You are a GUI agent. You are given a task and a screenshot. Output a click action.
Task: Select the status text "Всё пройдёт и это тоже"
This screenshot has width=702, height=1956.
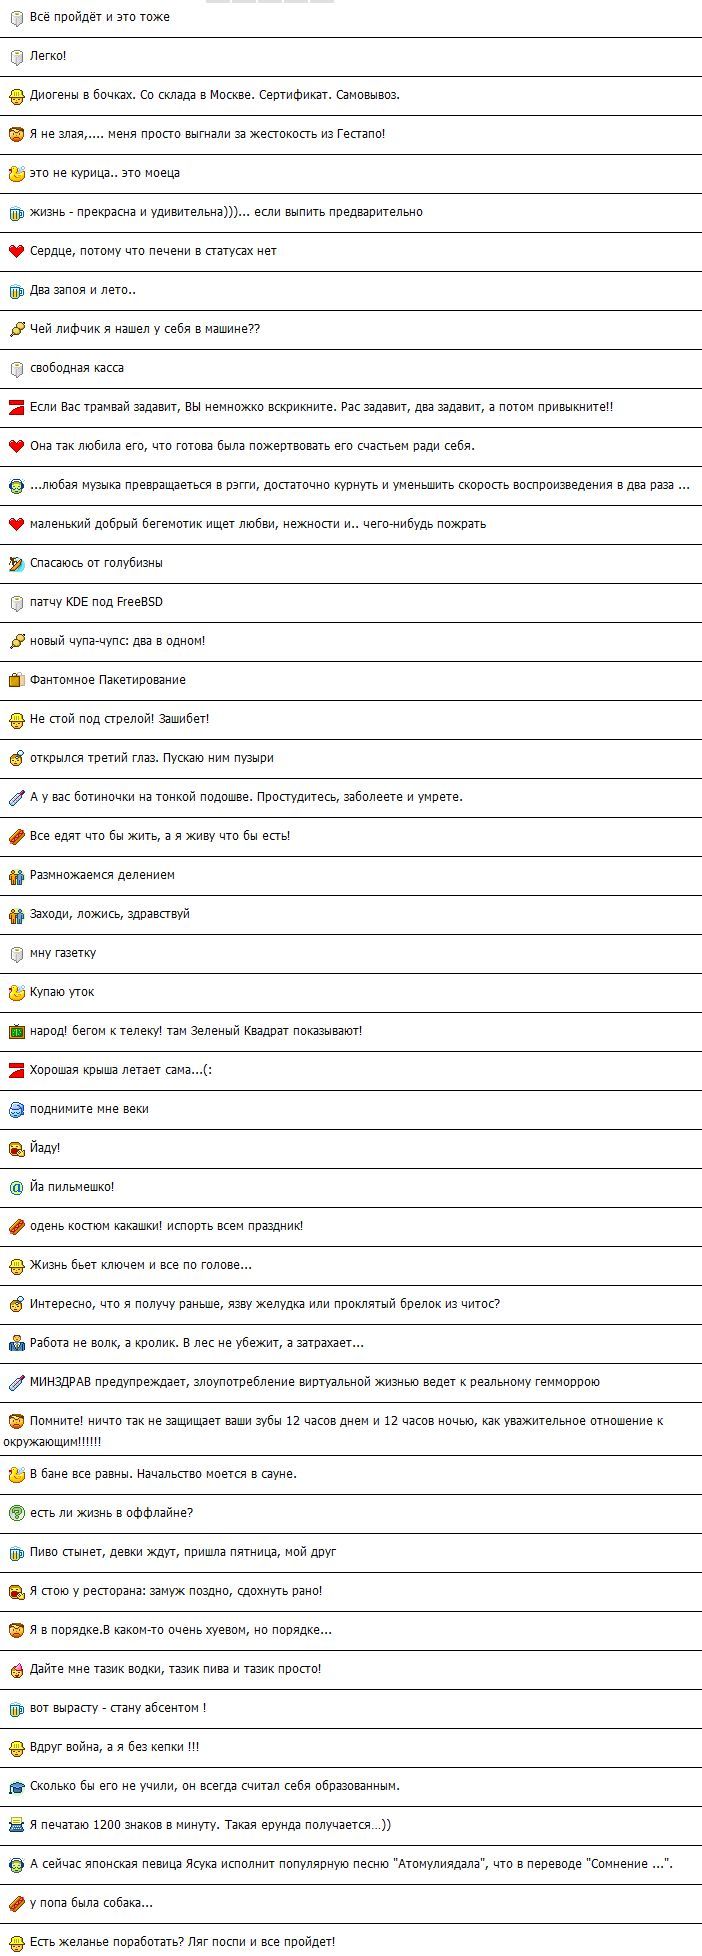99,17
